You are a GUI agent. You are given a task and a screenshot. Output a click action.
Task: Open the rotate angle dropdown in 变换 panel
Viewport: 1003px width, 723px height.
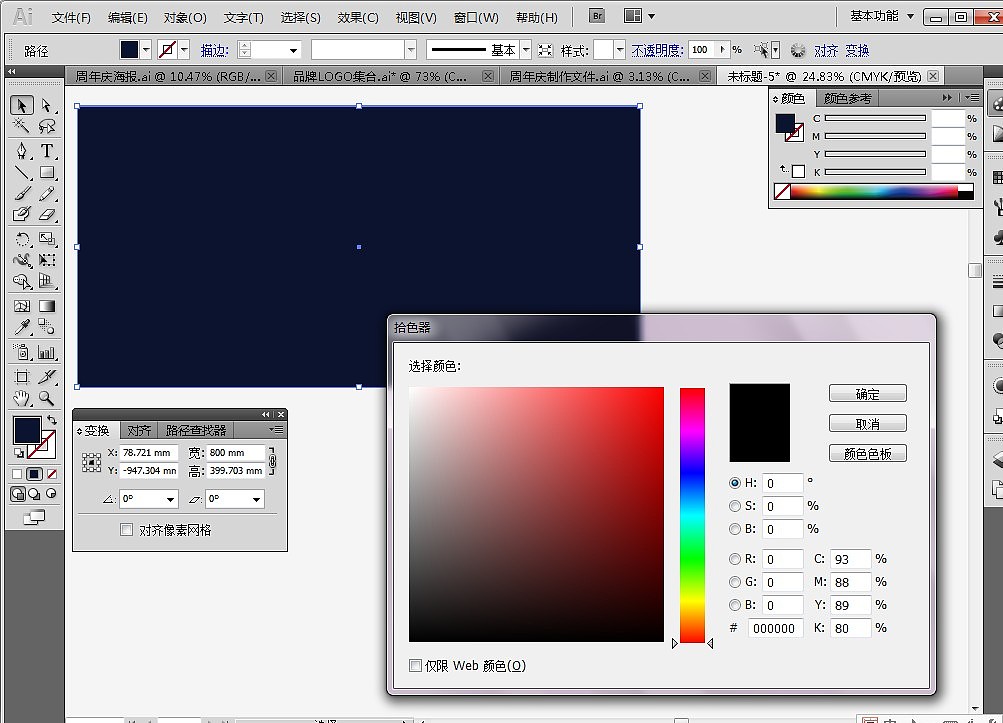pos(170,499)
